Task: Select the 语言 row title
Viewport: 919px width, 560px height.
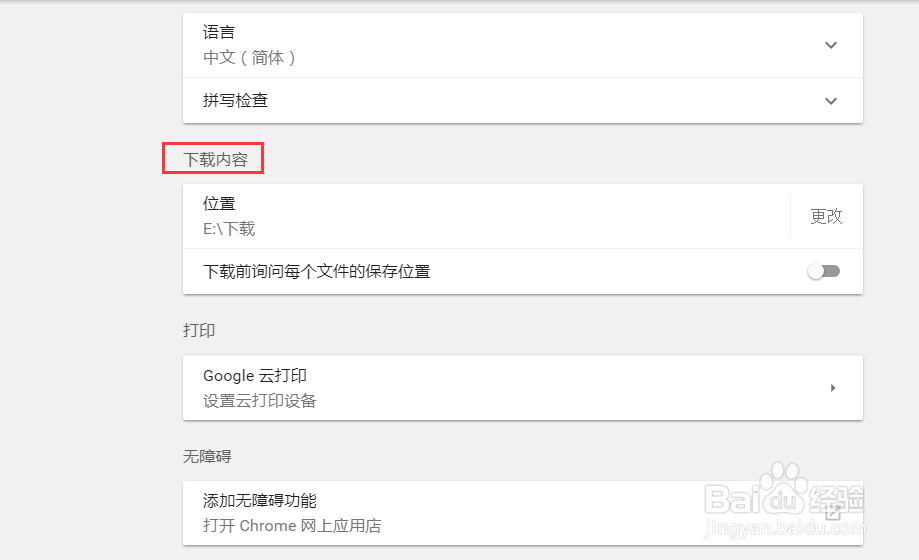Action: point(219,33)
